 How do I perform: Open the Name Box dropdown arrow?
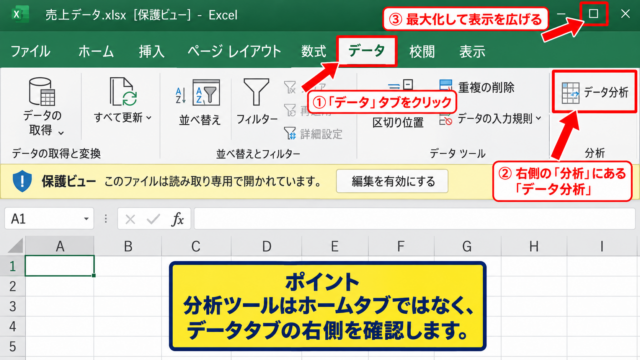point(86,219)
